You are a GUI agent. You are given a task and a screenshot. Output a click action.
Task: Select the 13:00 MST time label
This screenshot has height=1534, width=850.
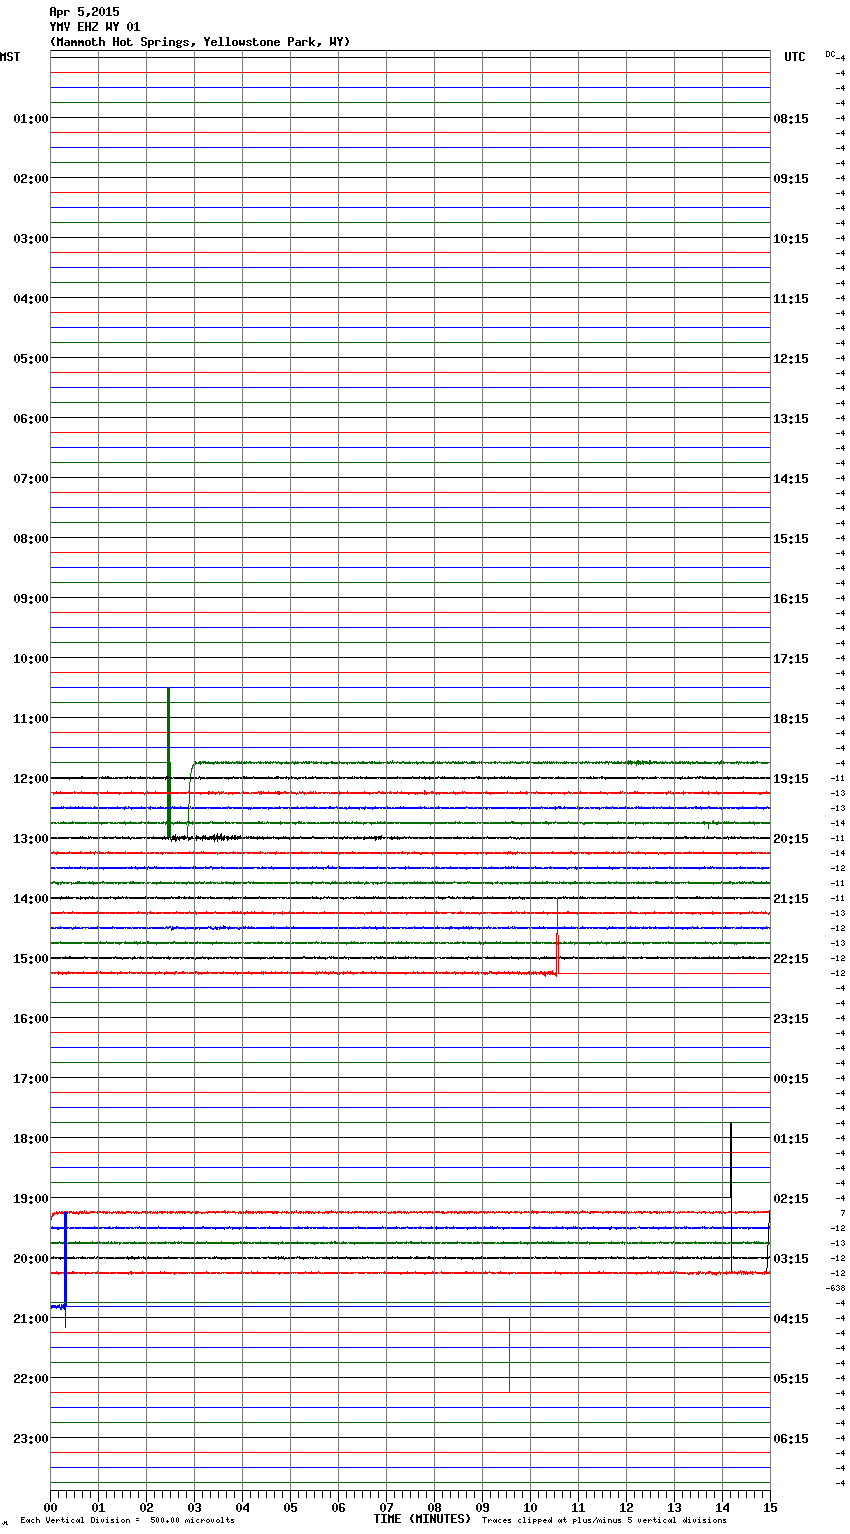pyautogui.click(x=31, y=839)
